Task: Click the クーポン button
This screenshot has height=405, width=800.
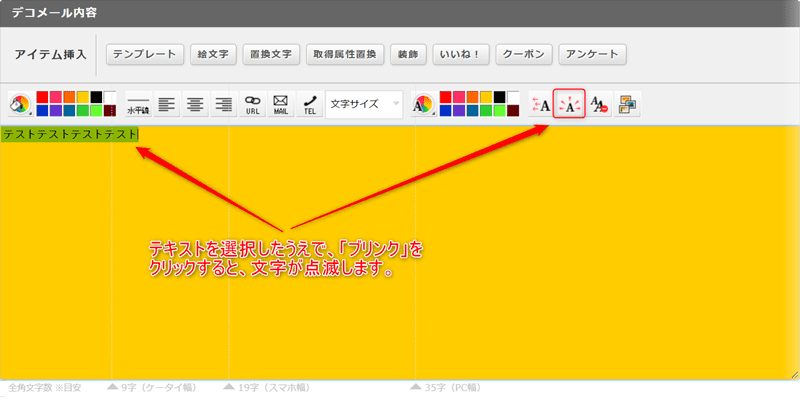Action: click(x=524, y=54)
